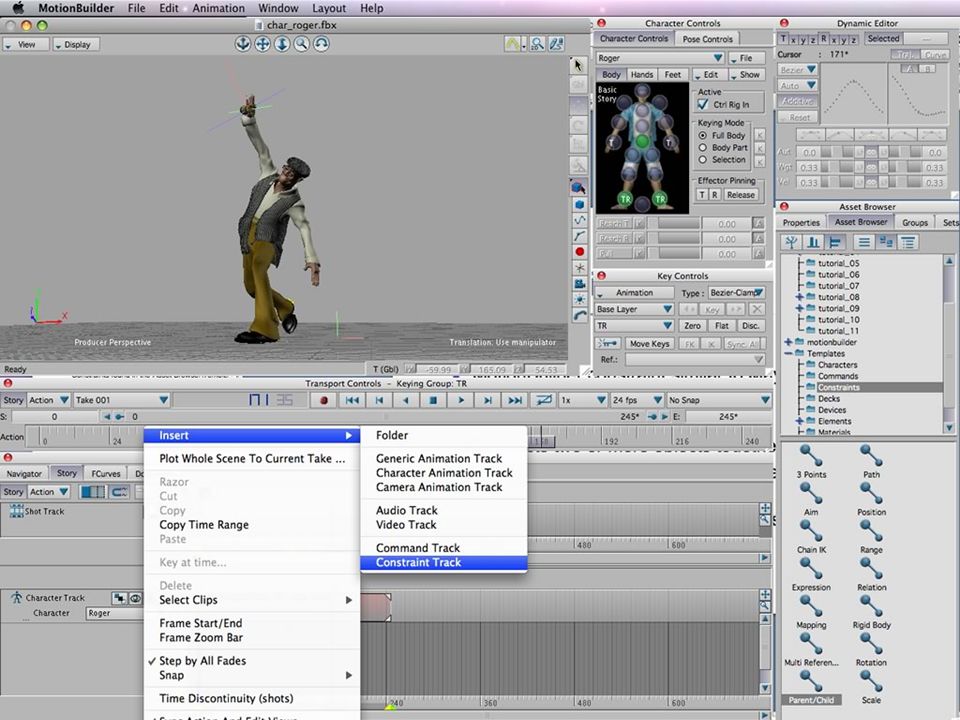Viewport: 960px width, 720px height.
Task: Expand the motionbuilder tree folder
Action: click(789, 342)
